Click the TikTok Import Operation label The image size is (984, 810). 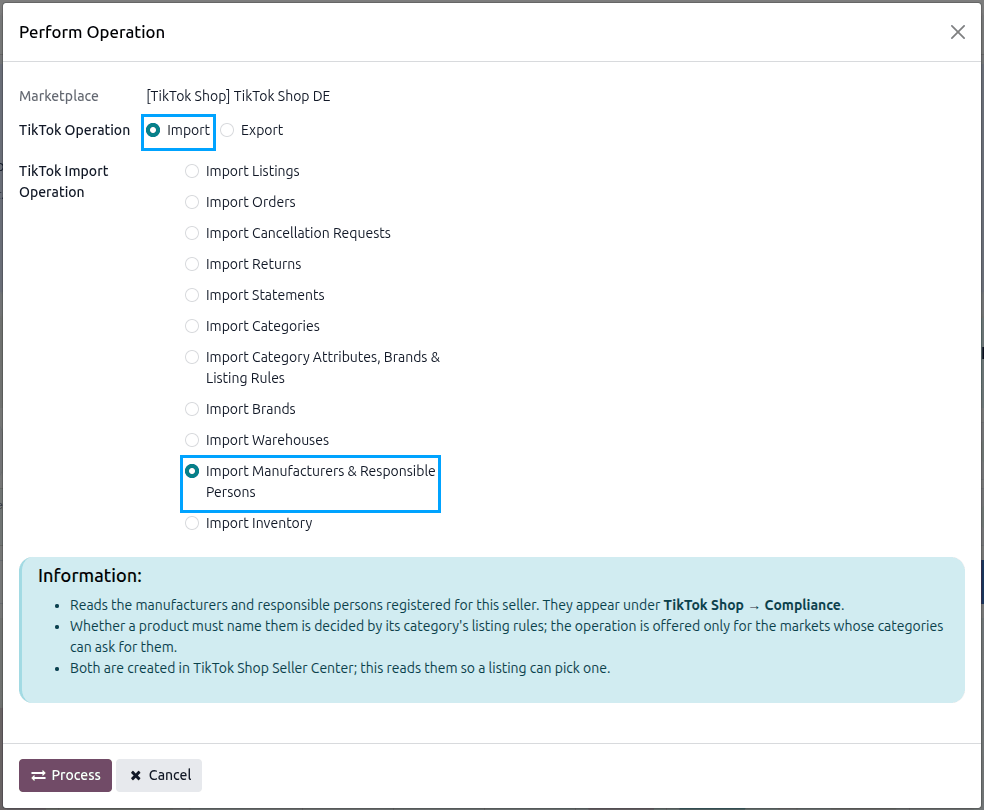(64, 181)
